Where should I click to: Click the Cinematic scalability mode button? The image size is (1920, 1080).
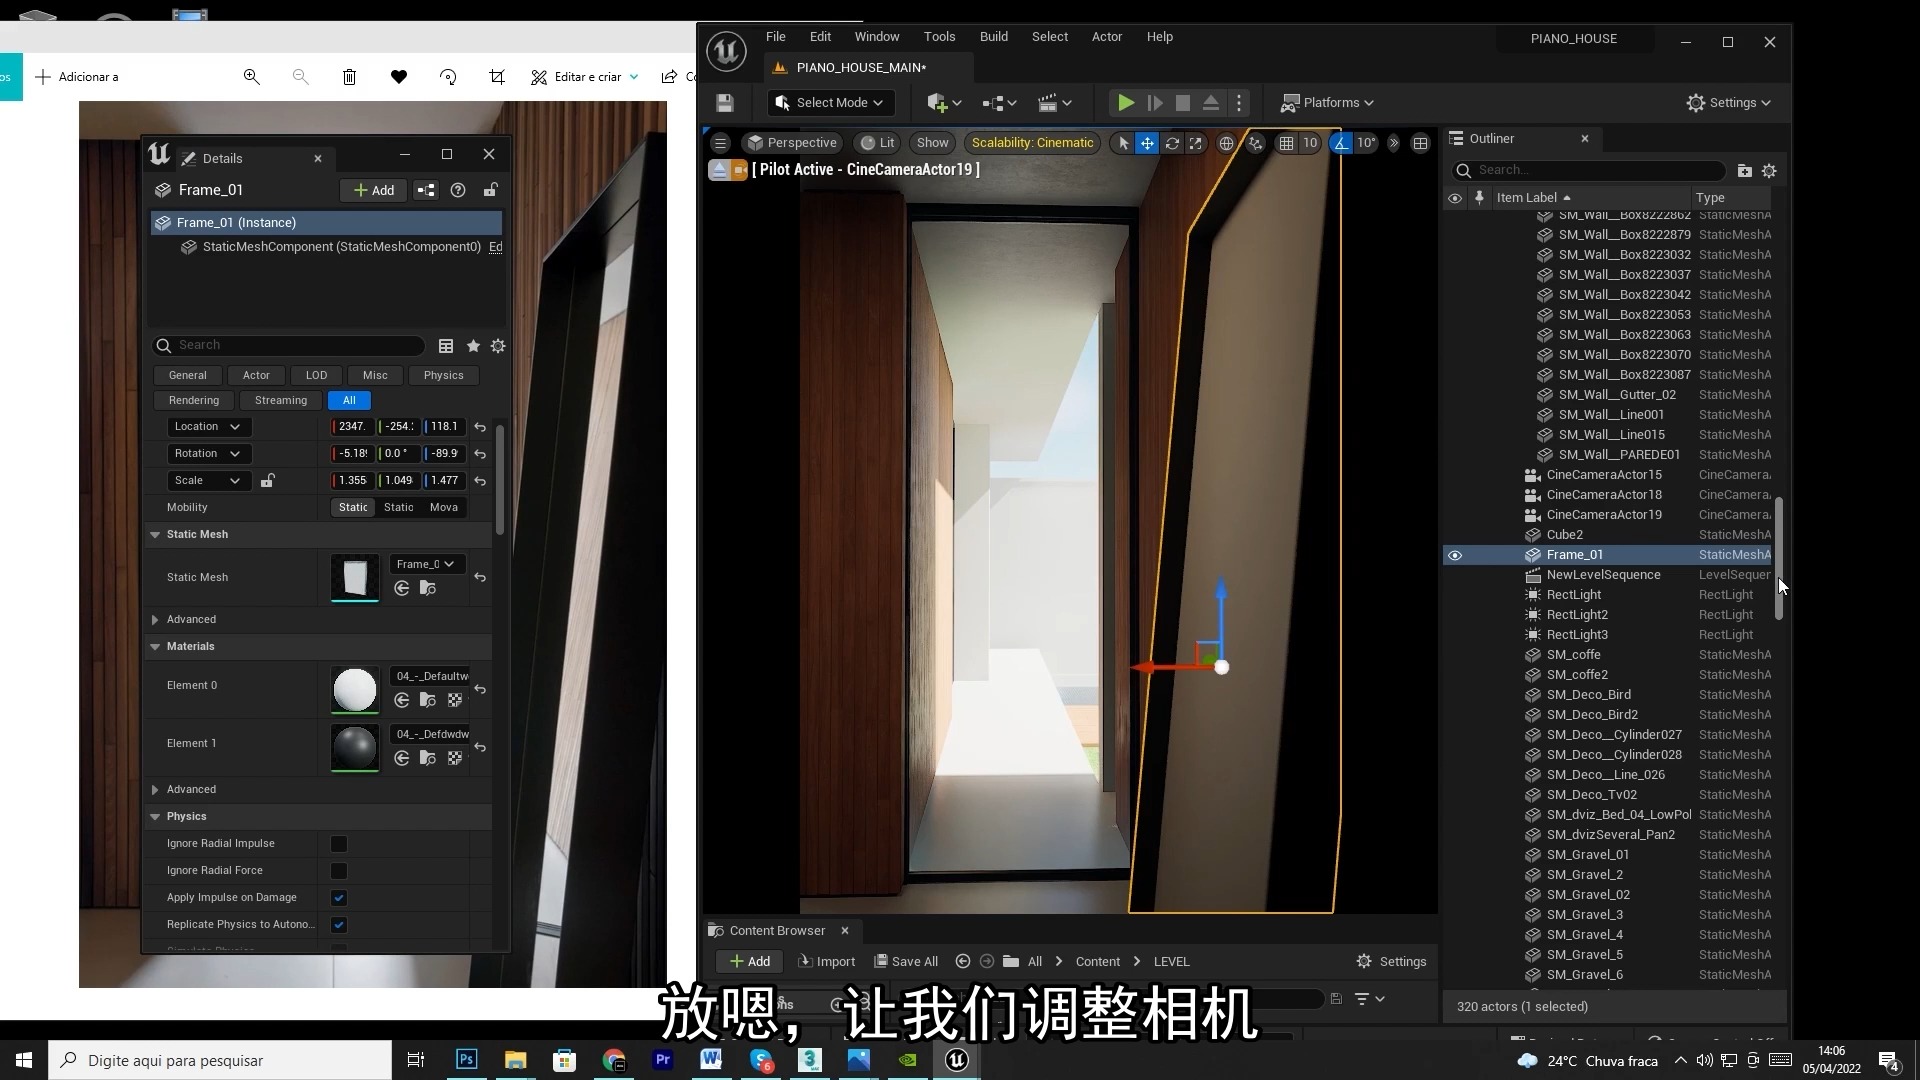(1033, 142)
